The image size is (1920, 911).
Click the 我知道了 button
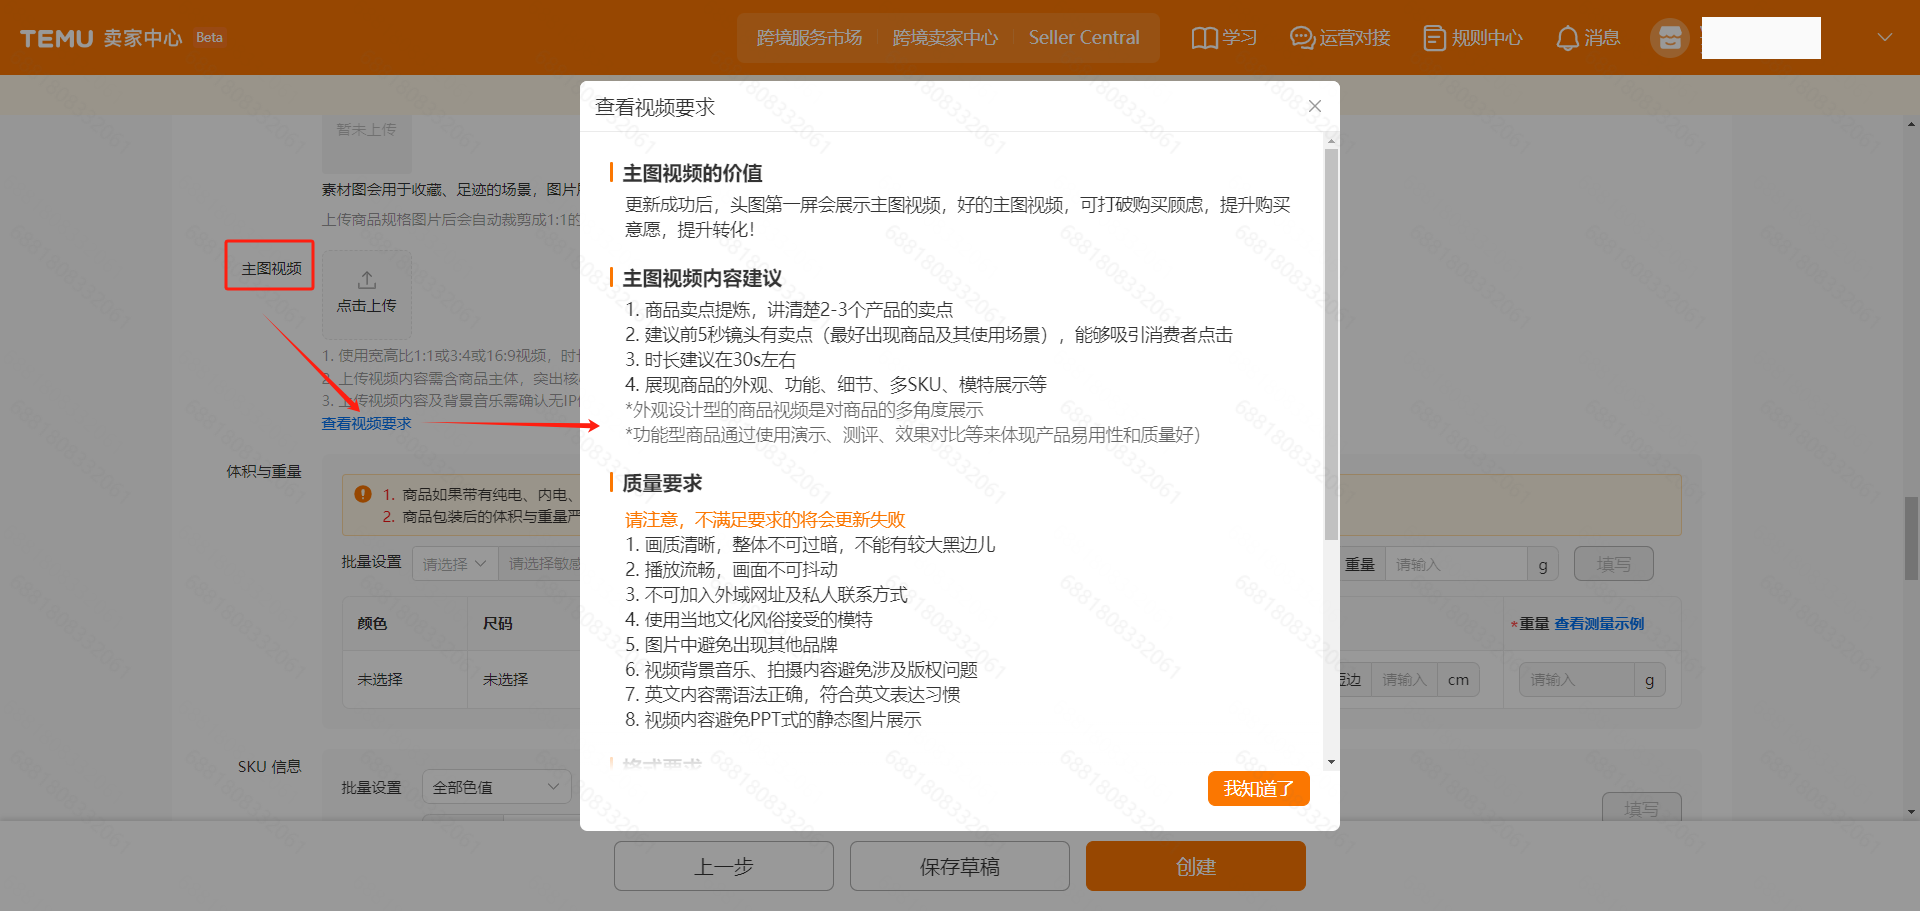point(1258,788)
